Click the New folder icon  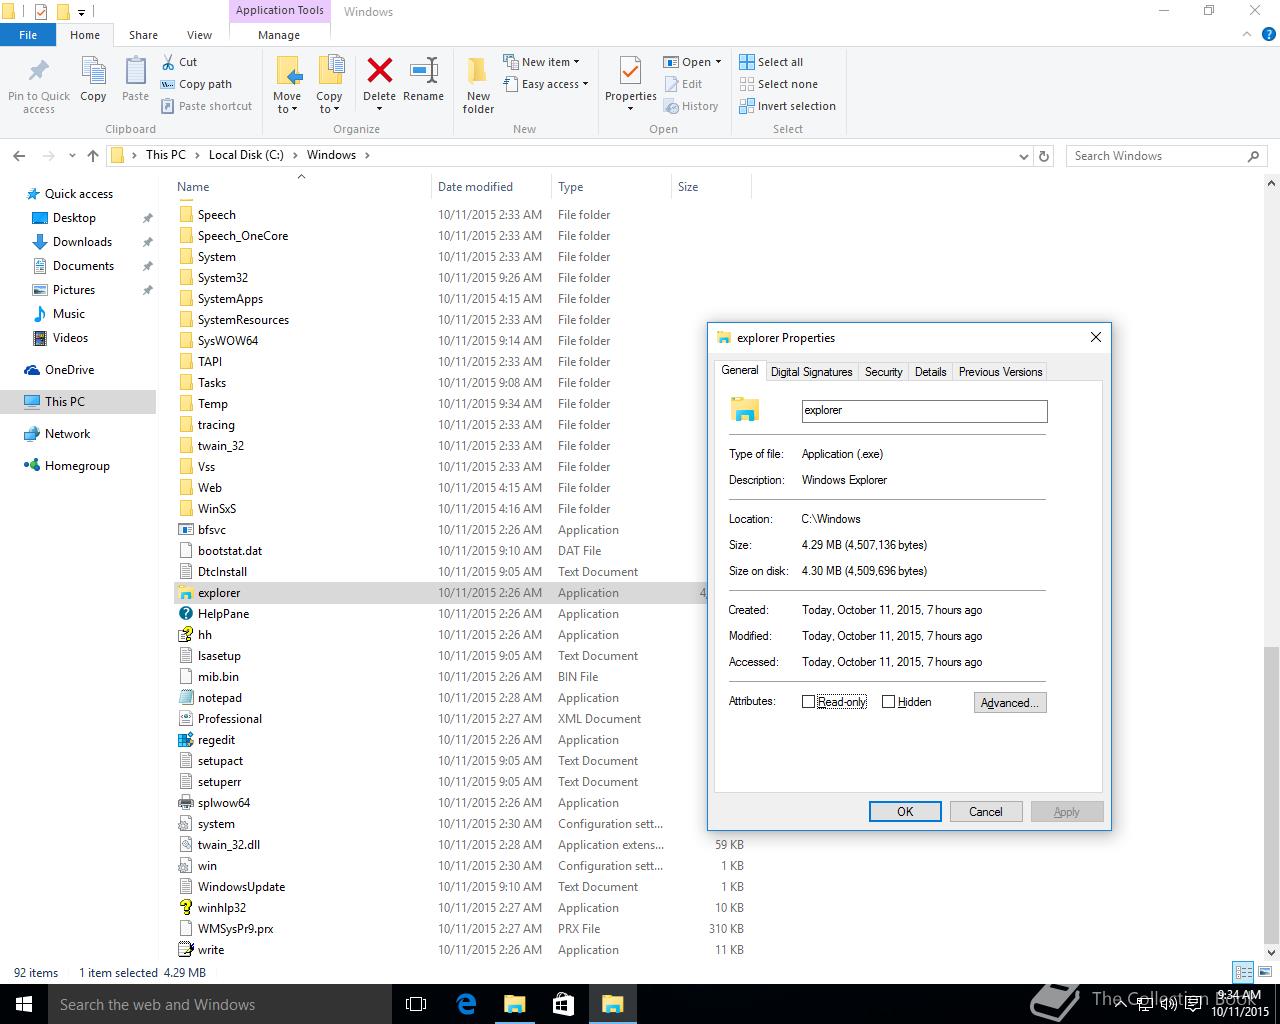click(478, 71)
